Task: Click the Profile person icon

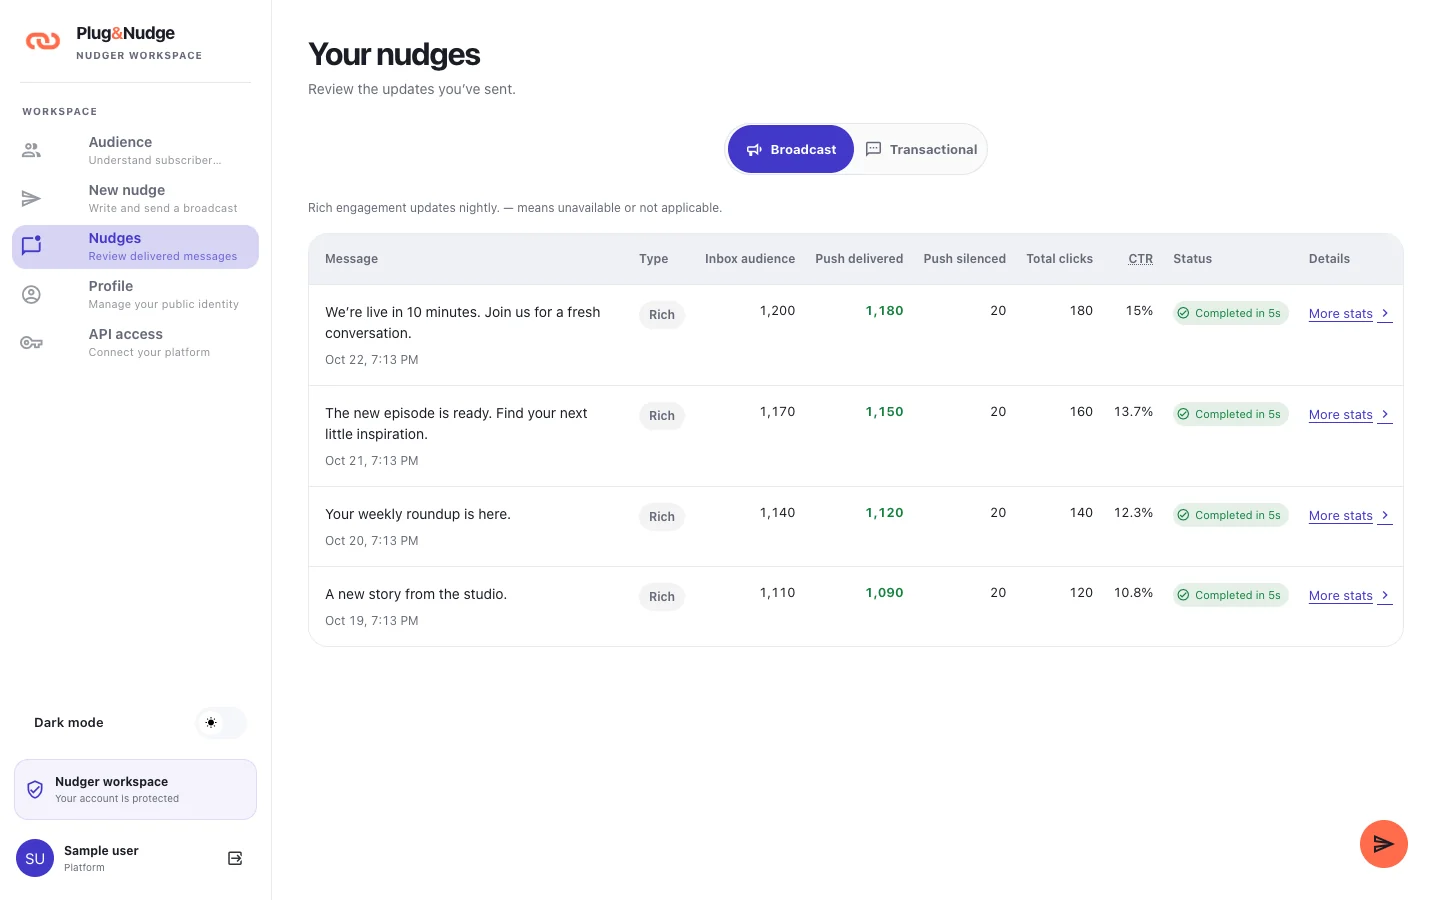Action: click(x=32, y=294)
